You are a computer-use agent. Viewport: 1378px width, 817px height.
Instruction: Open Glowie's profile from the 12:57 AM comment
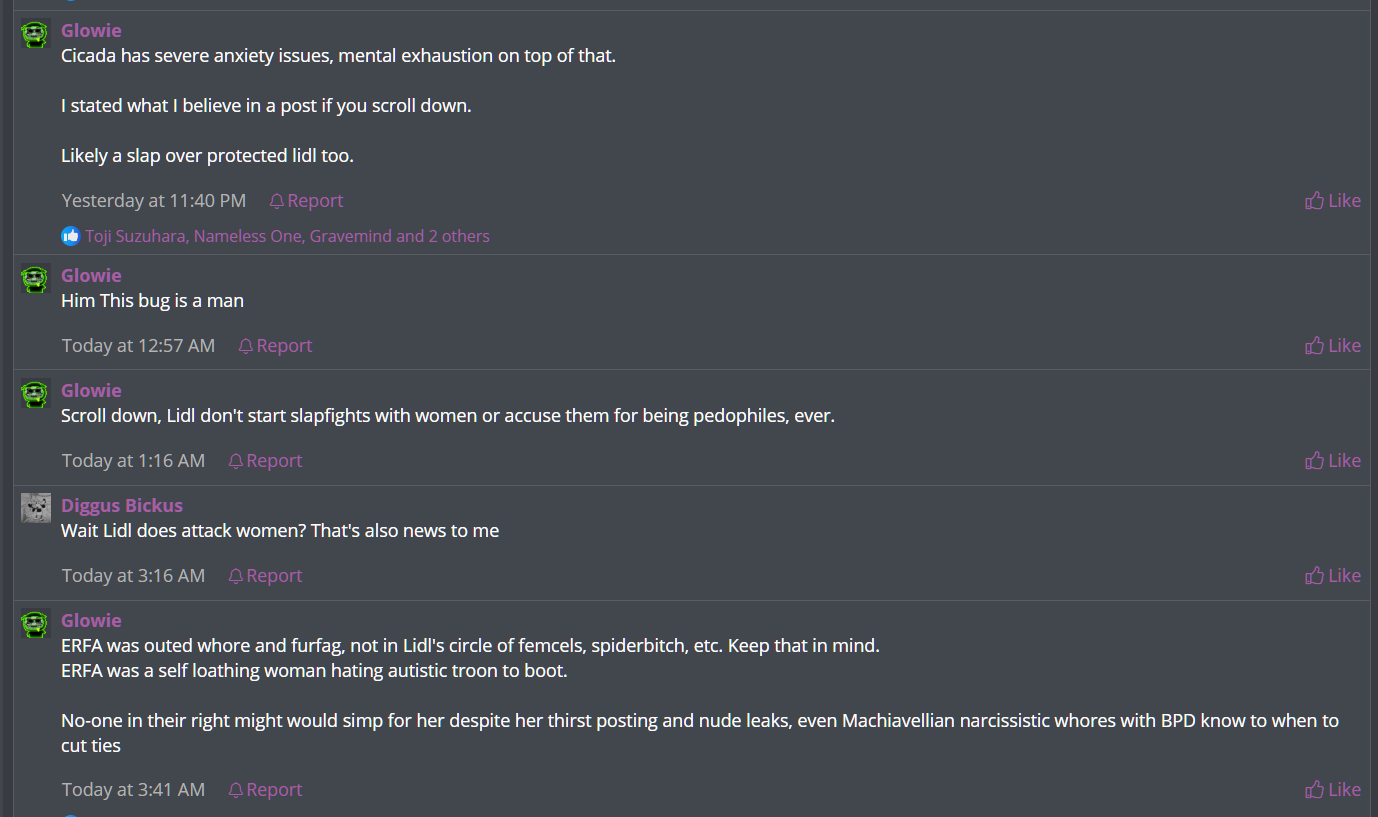click(91, 276)
